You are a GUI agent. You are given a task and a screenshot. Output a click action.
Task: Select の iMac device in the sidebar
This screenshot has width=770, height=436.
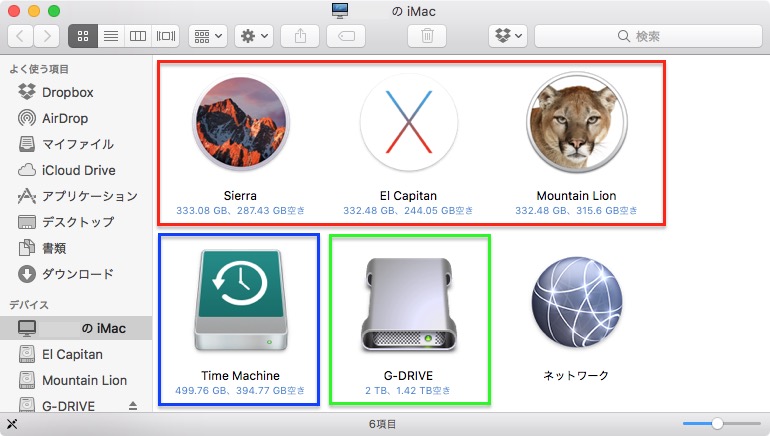(x=76, y=328)
